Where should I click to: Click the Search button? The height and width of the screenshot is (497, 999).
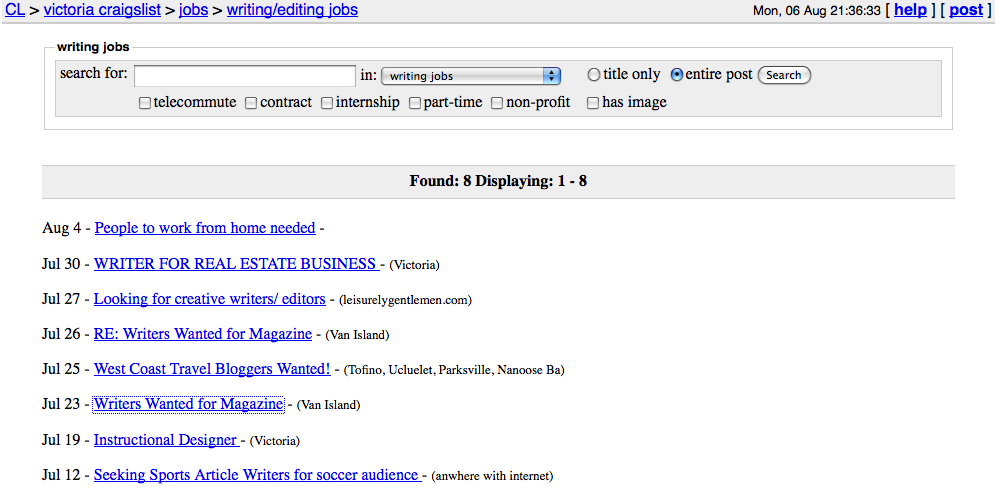click(x=784, y=75)
